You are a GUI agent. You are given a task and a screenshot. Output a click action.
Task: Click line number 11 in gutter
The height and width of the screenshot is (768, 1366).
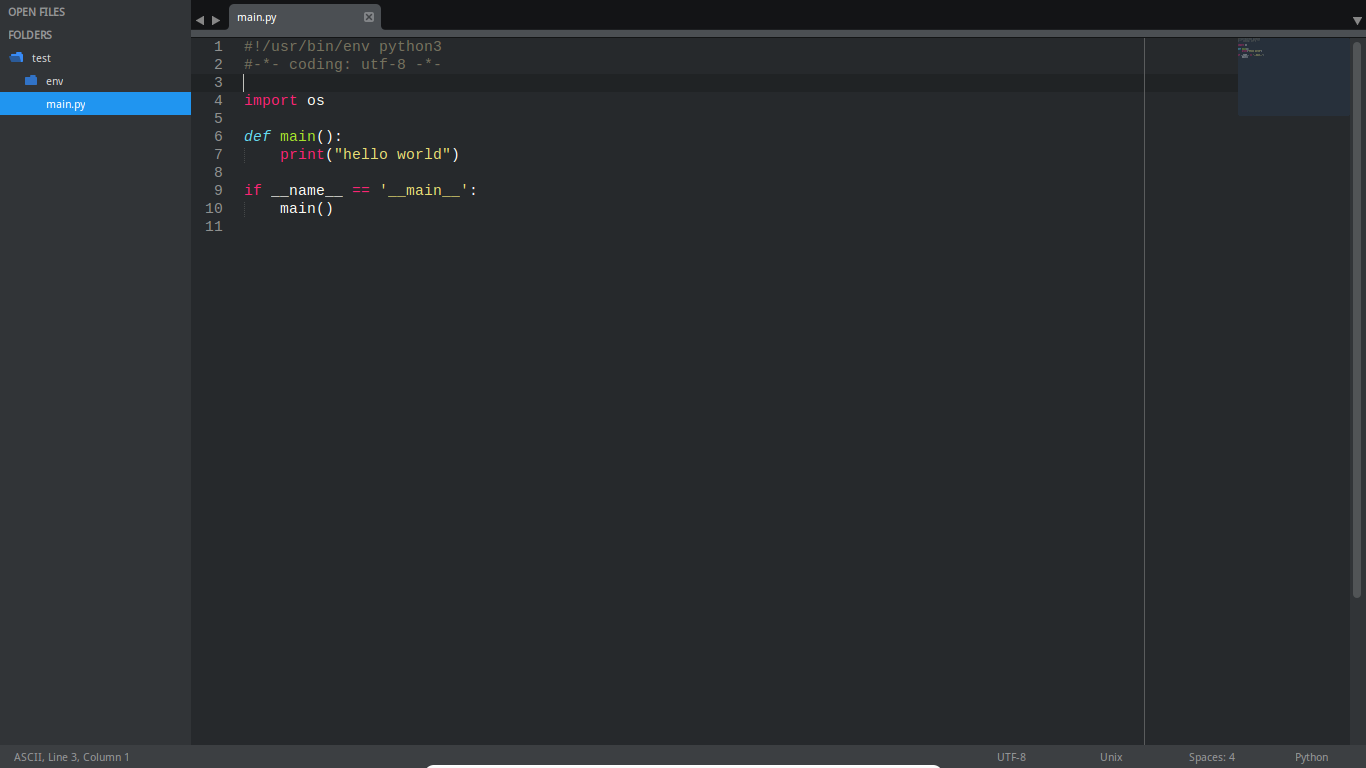tap(214, 227)
